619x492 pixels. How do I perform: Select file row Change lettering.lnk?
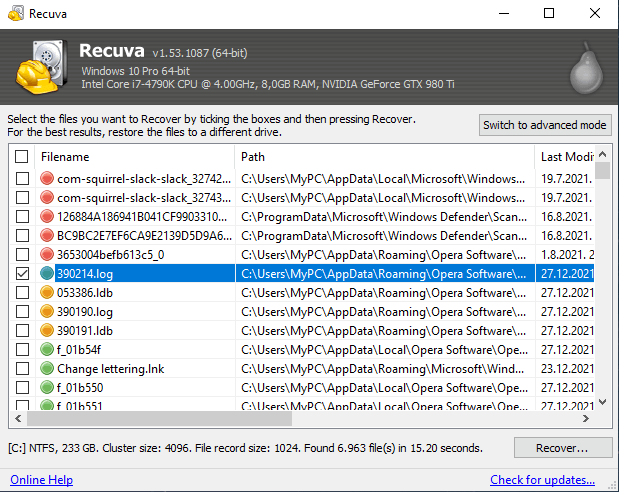(x=302, y=368)
